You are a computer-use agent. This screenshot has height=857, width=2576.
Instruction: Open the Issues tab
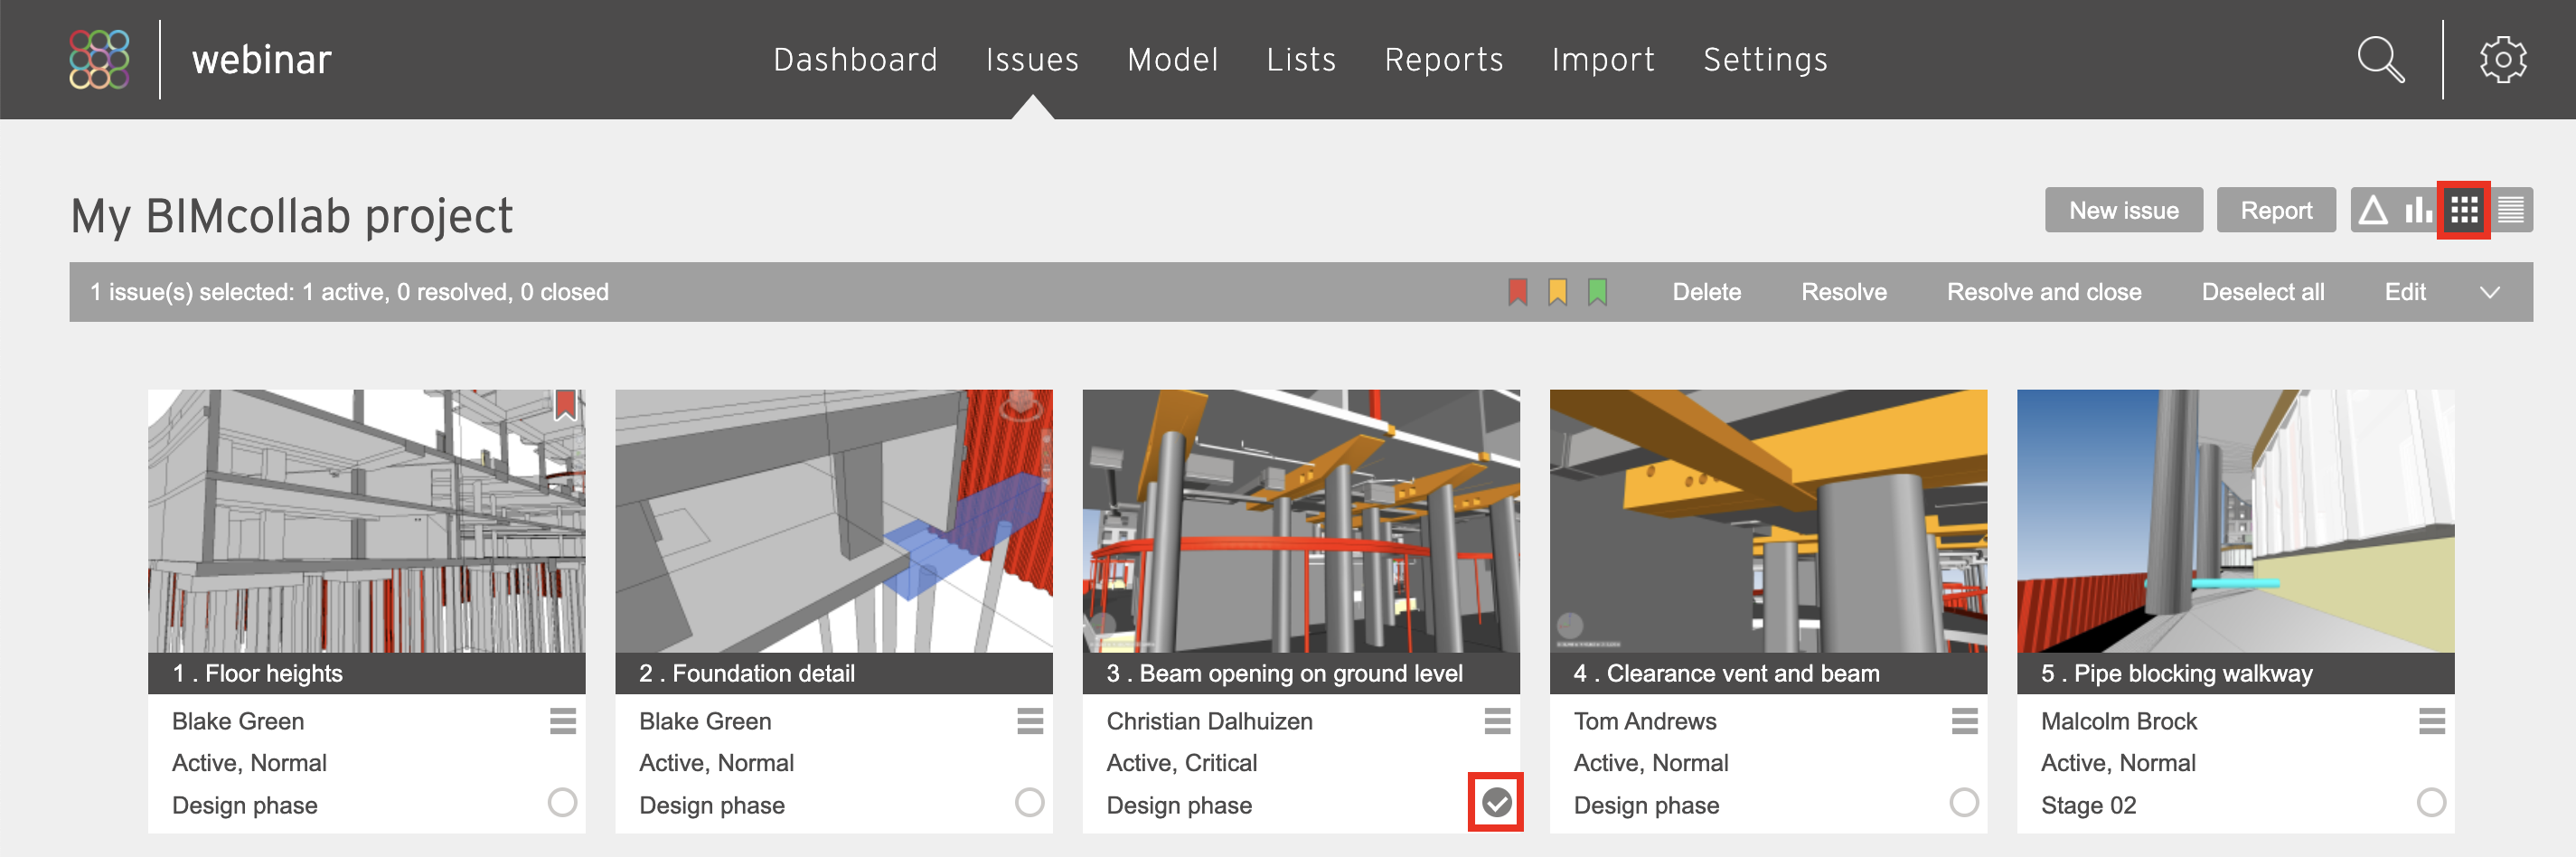pyautogui.click(x=1032, y=60)
